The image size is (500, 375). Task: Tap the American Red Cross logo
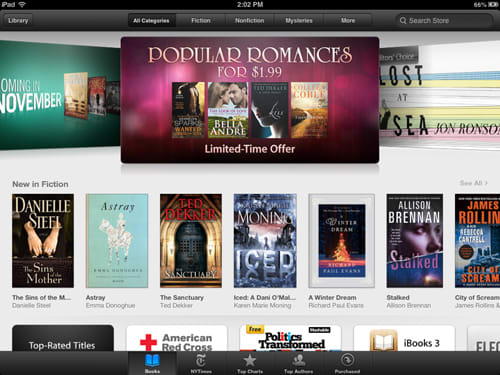tap(148, 342)
